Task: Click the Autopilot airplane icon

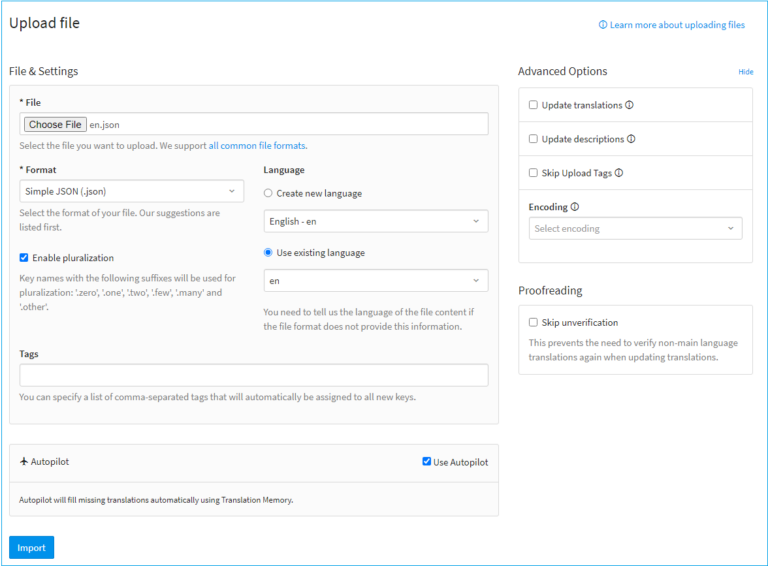Action: [24, 462]
